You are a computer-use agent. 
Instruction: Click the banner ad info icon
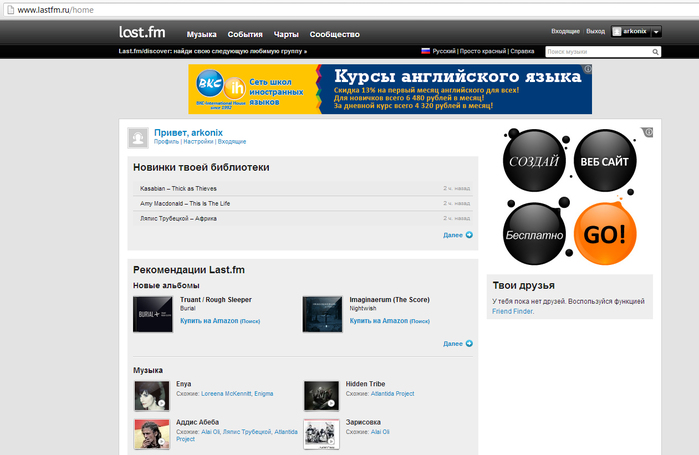click(588, 69)
